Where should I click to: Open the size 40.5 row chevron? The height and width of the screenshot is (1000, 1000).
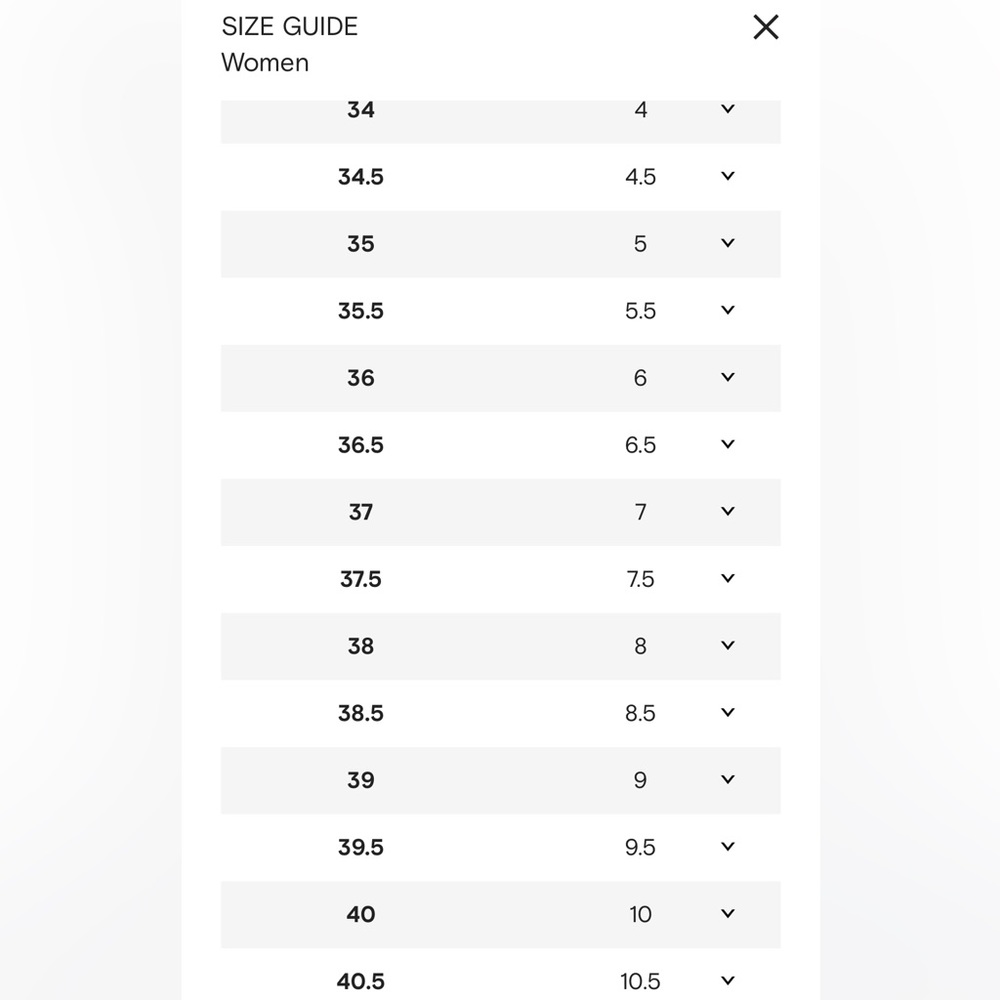[728, 980]
